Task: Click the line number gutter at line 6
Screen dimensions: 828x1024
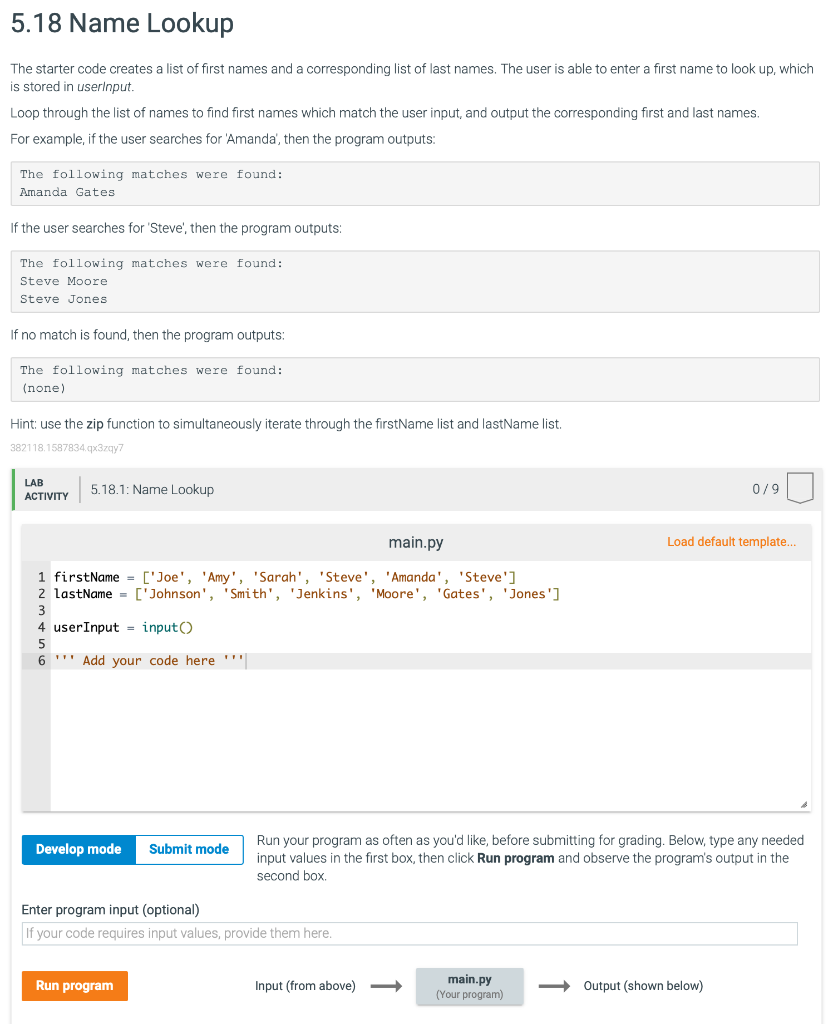Action: 40,660
